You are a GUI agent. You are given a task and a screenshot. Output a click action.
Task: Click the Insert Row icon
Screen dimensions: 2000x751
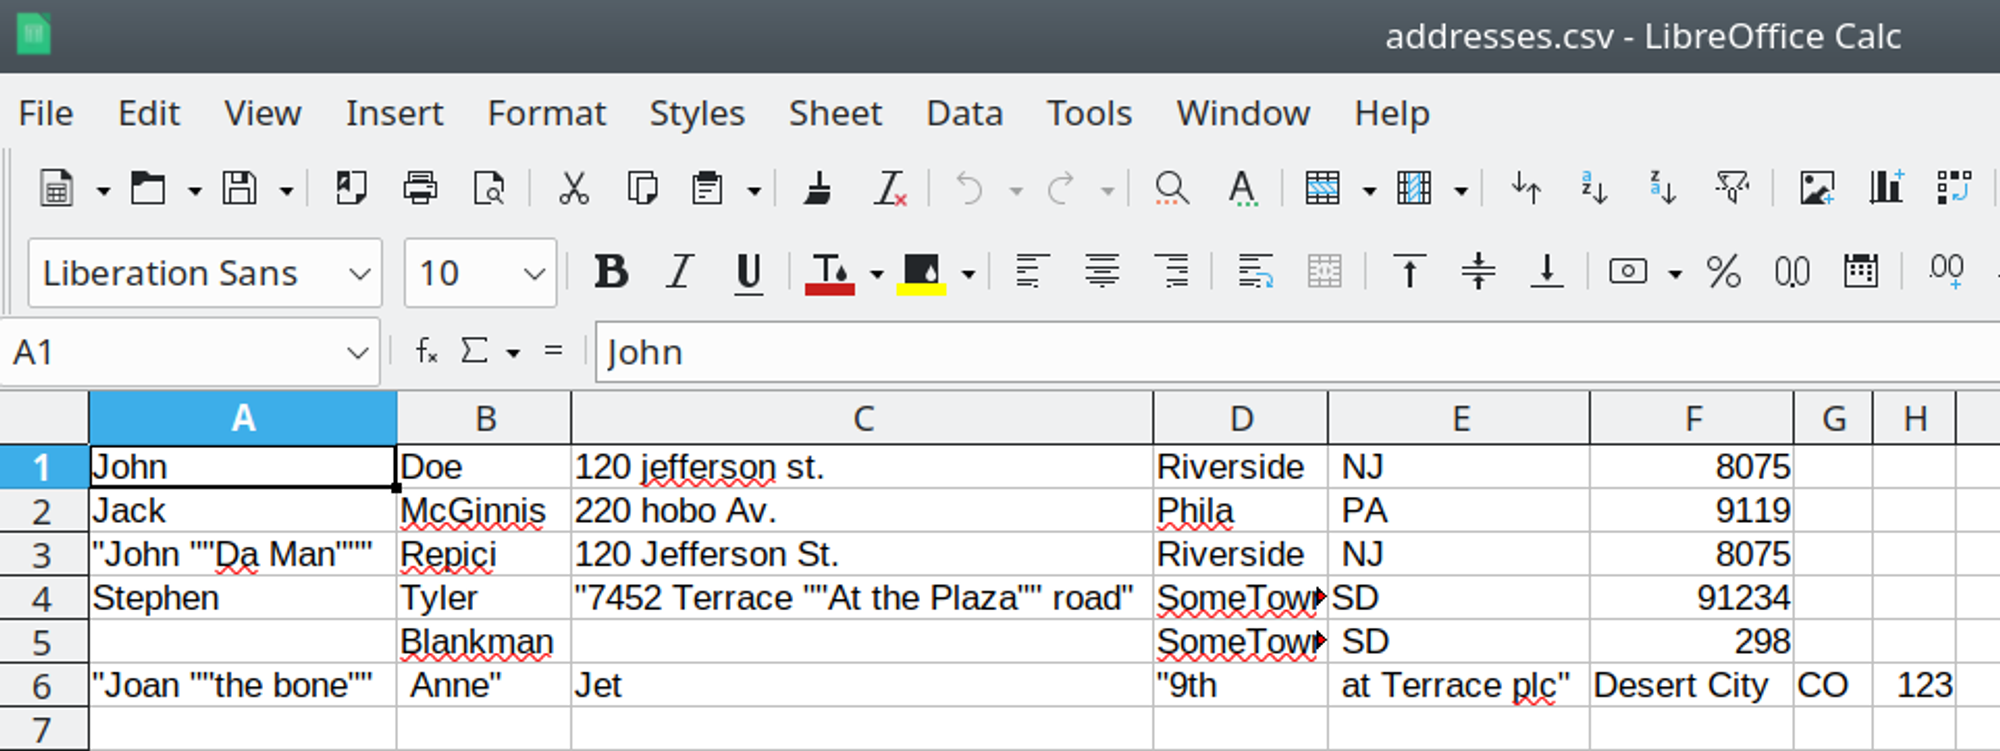click(x=1322, y=188)
